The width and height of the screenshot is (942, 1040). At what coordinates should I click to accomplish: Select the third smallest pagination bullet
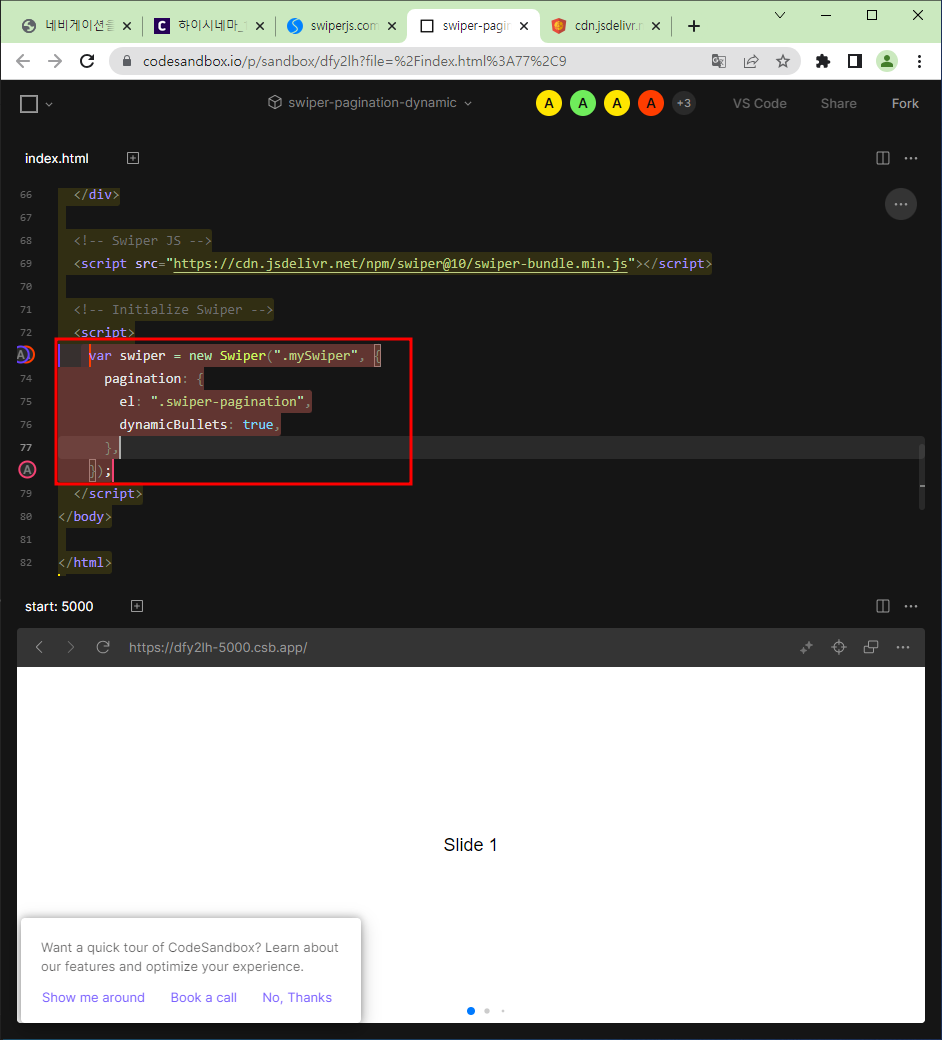(x=503, y=1011)
